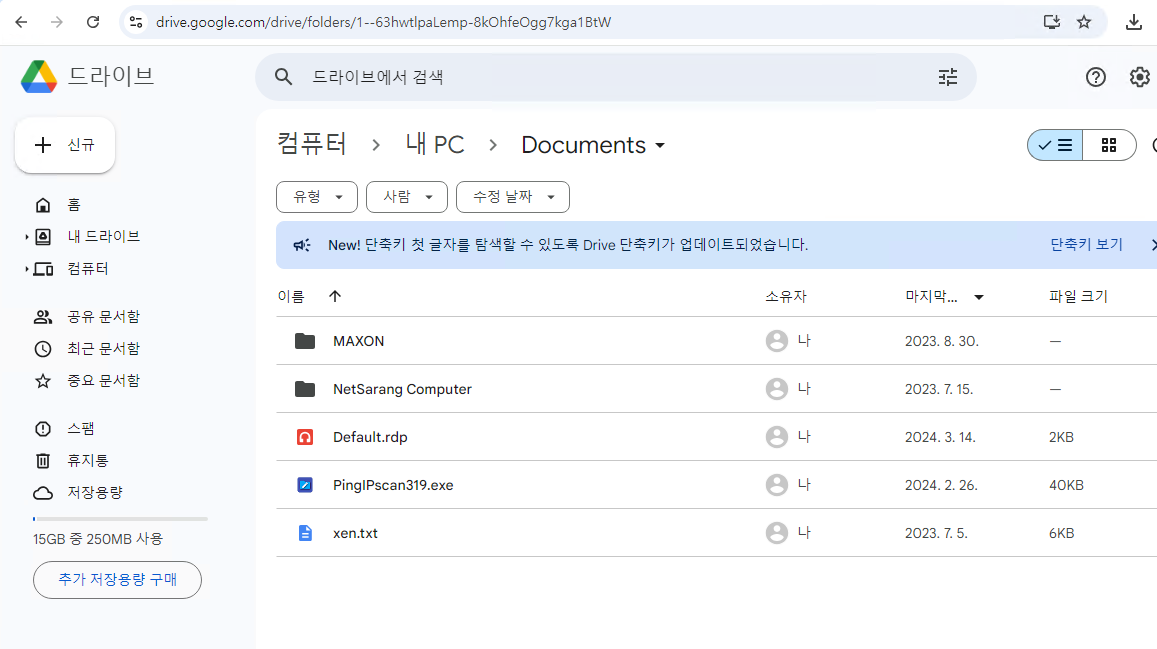Open the 수정 날짜 filter dropdown

pos(512,197)
